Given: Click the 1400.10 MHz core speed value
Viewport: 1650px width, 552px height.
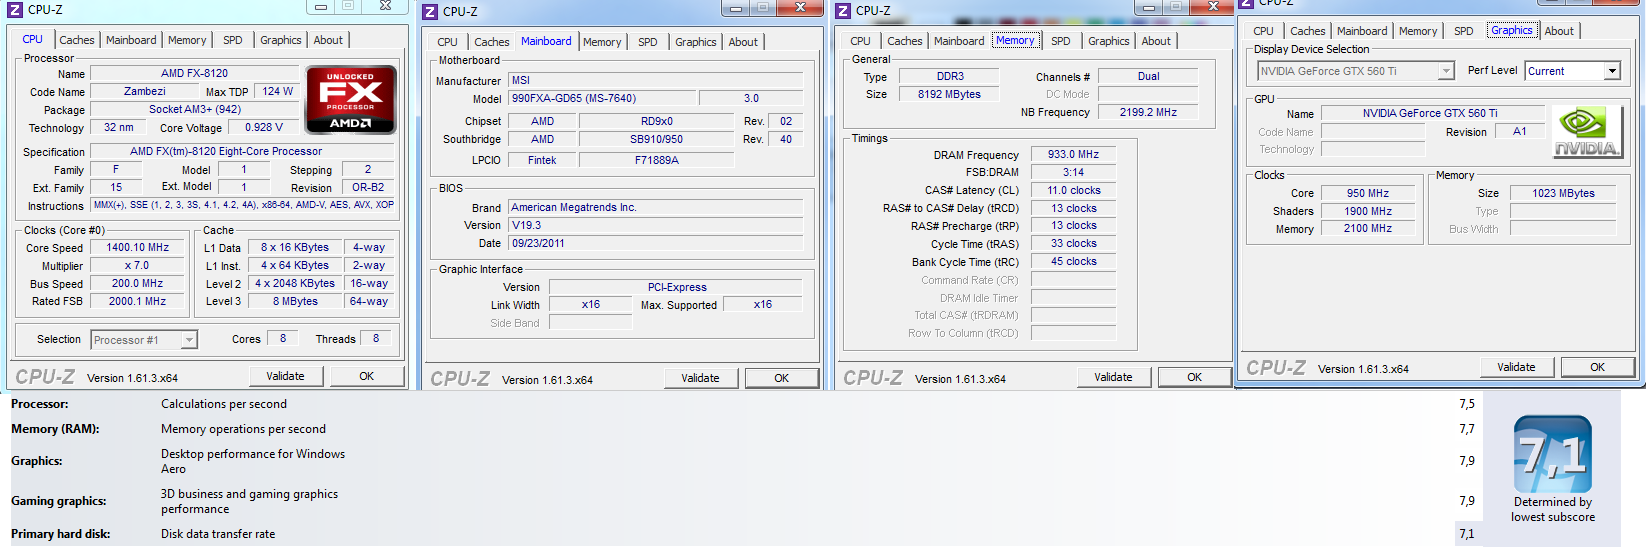Looking at the screenshot, I should (x=138, y=248).
